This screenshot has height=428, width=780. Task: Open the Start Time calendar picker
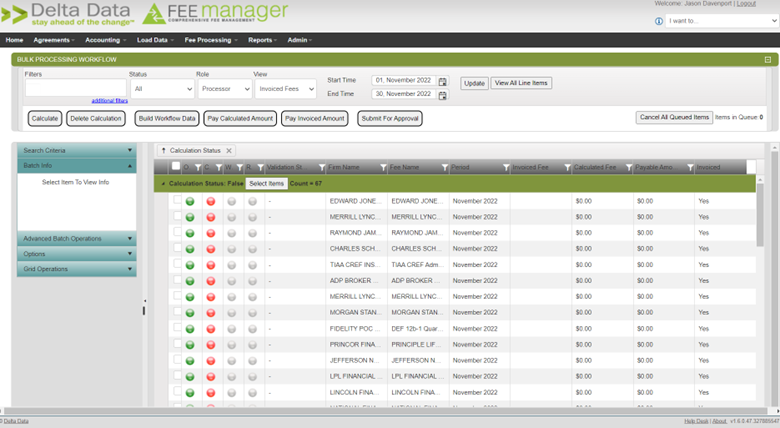(442, 81)
